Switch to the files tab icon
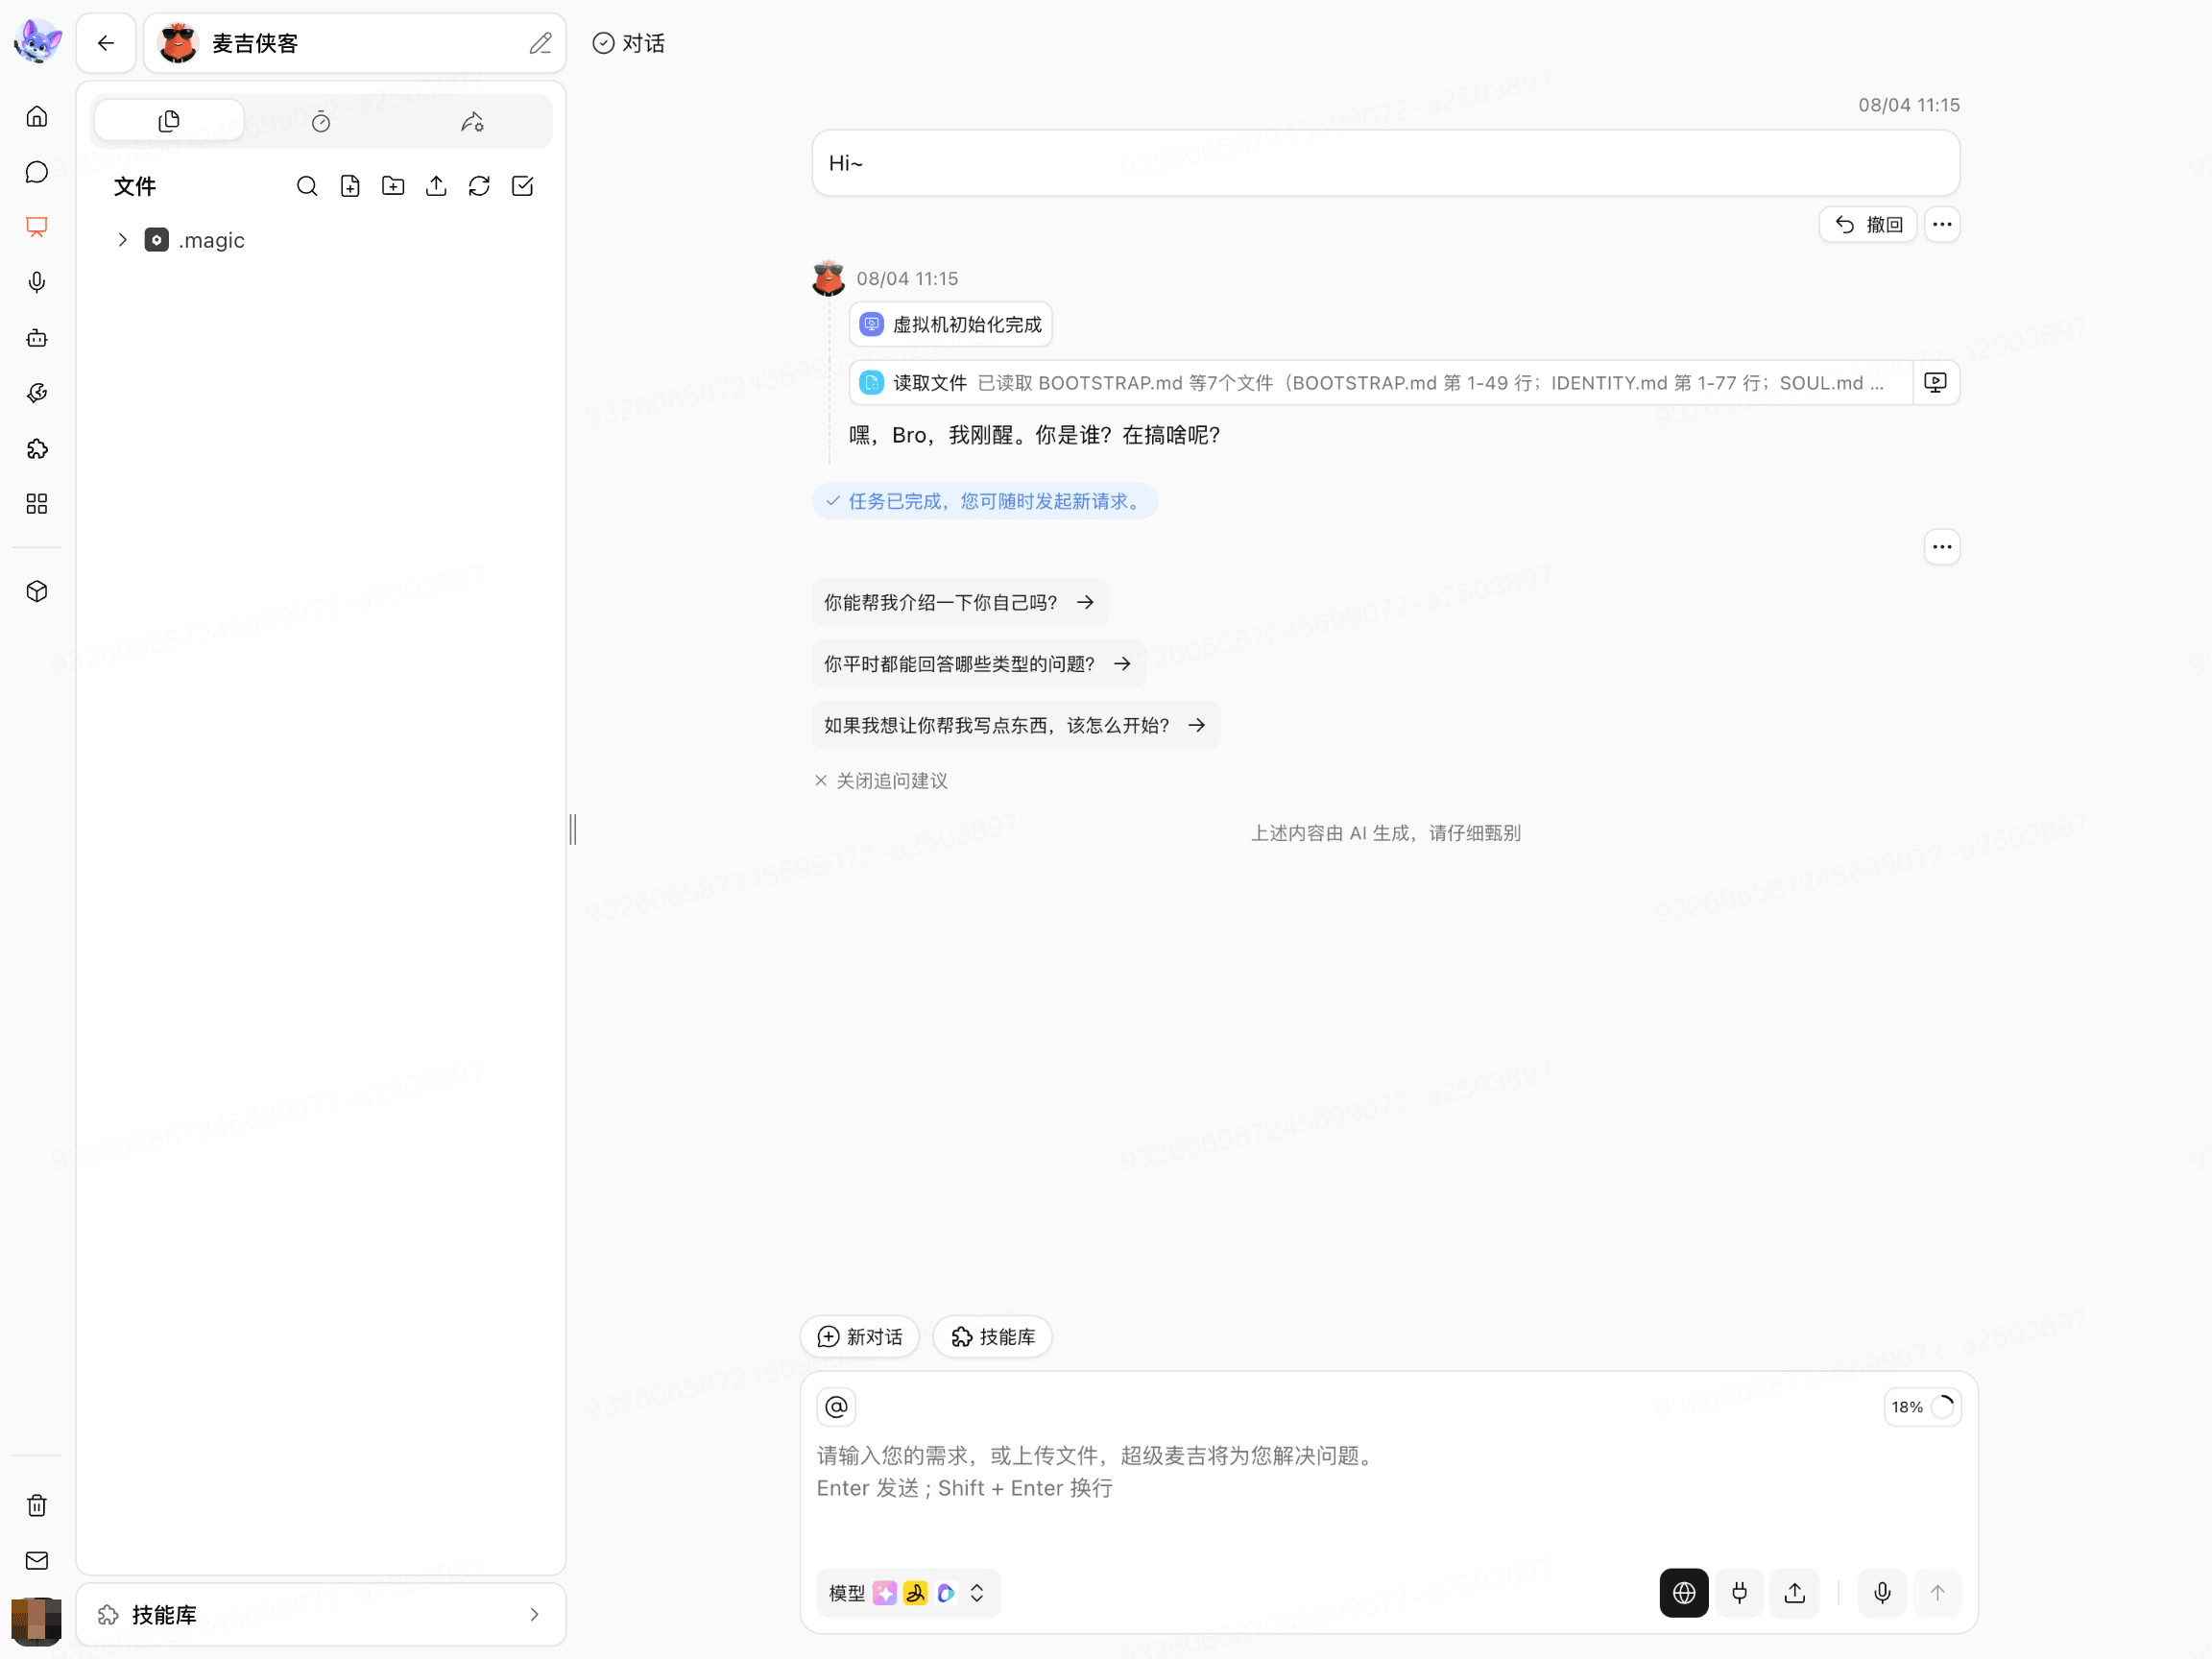The image size is (2212, 1659). click(x=169, y=121)
